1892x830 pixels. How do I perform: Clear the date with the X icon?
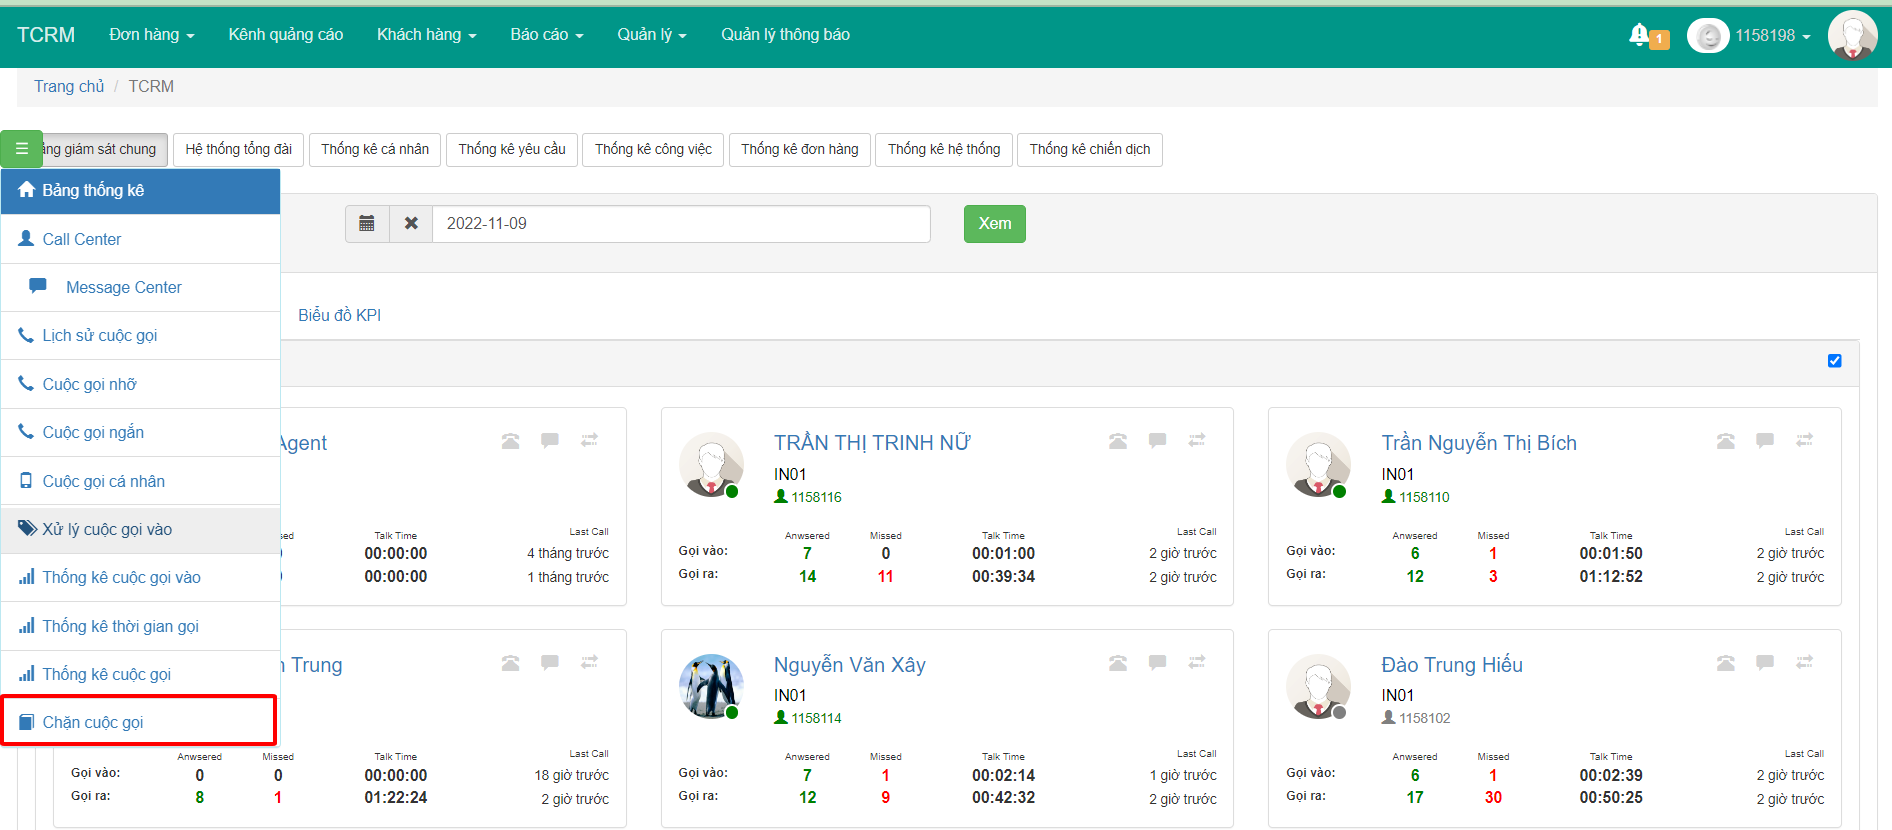(x=411, y=224)
